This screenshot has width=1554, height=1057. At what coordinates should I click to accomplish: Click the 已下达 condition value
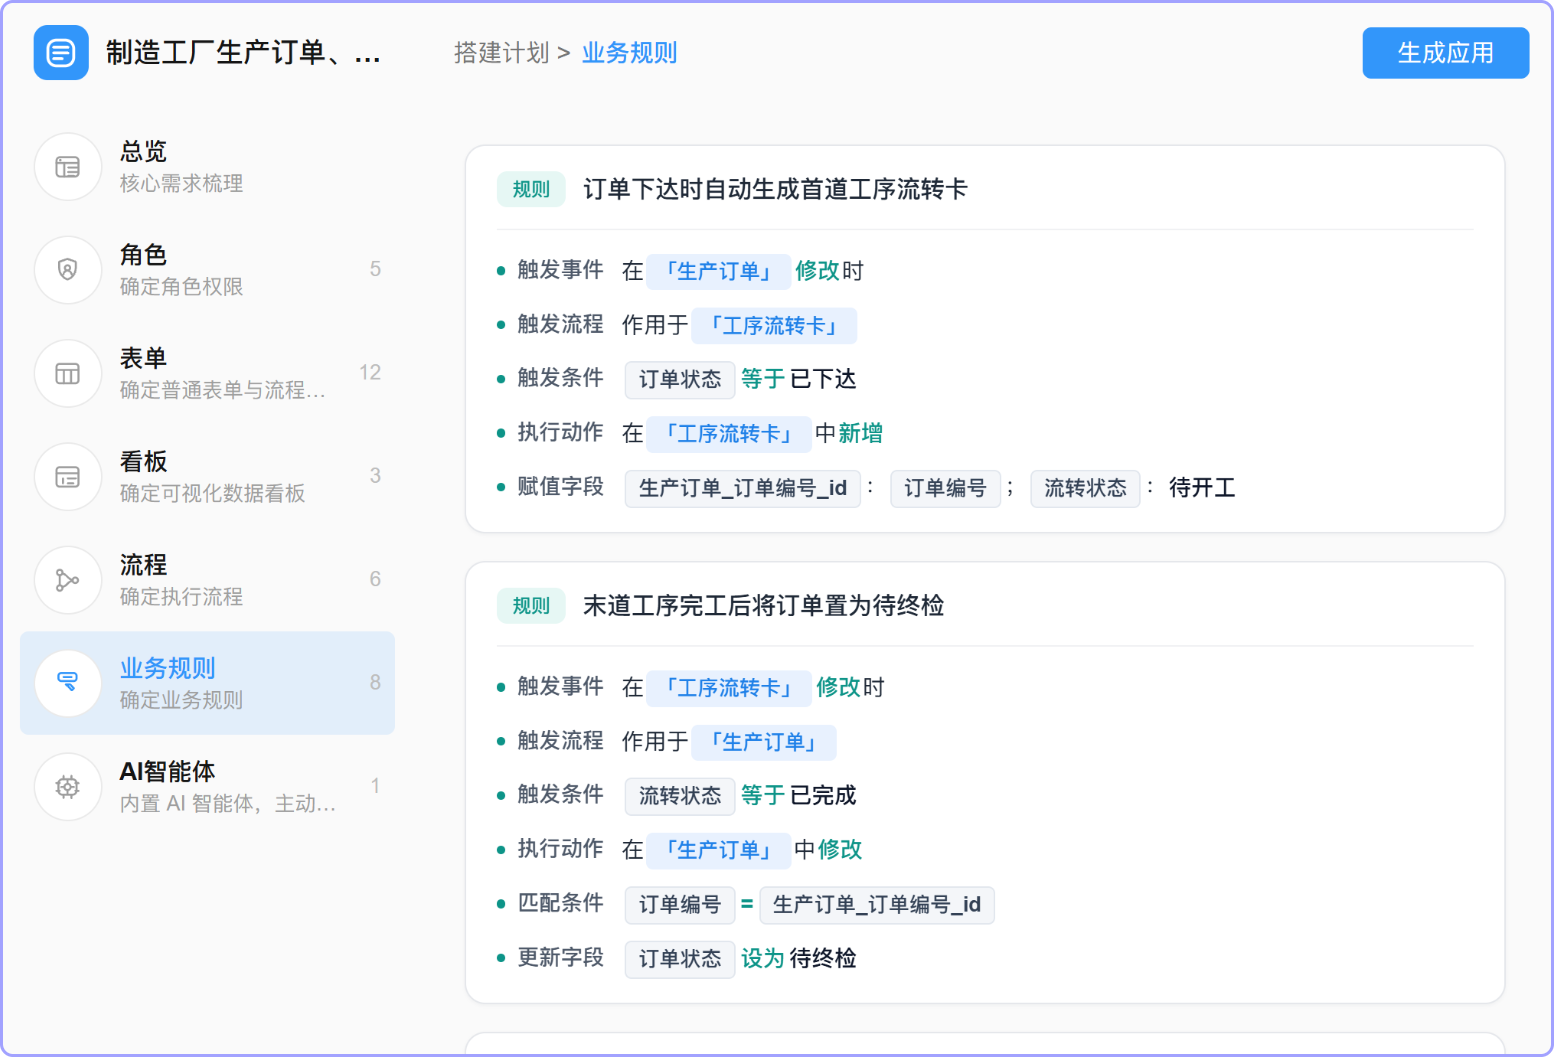[823, 379]
